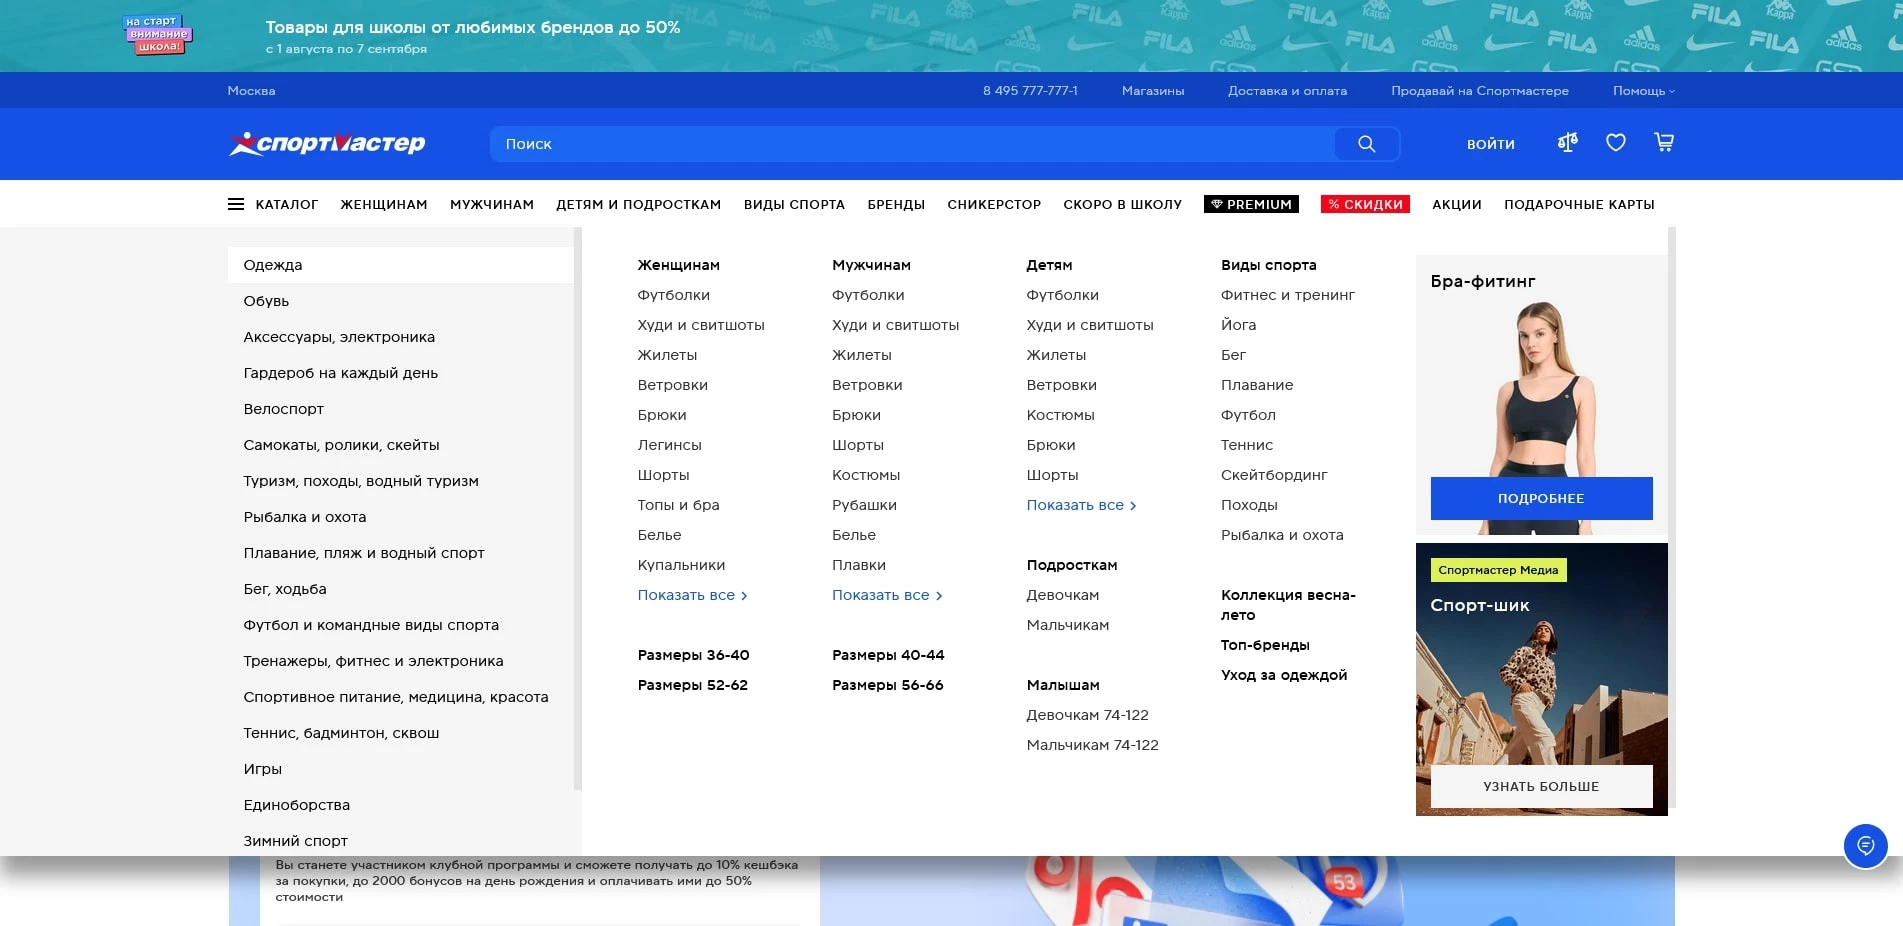Expand Показать все under Детям
The height and width of the screenshot is (926, 1903).
click(1080, 505)
